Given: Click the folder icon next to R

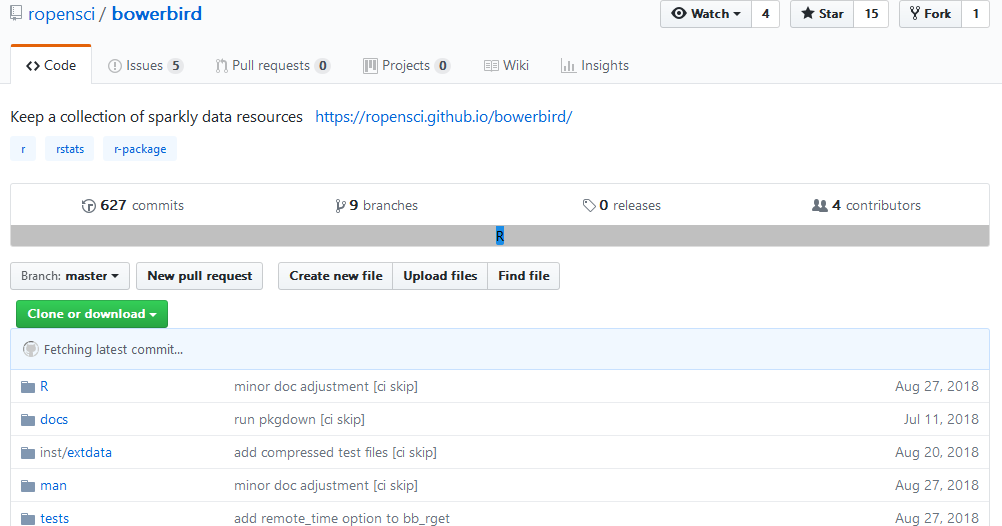Looking at the screenshot, I should [27, 387].
